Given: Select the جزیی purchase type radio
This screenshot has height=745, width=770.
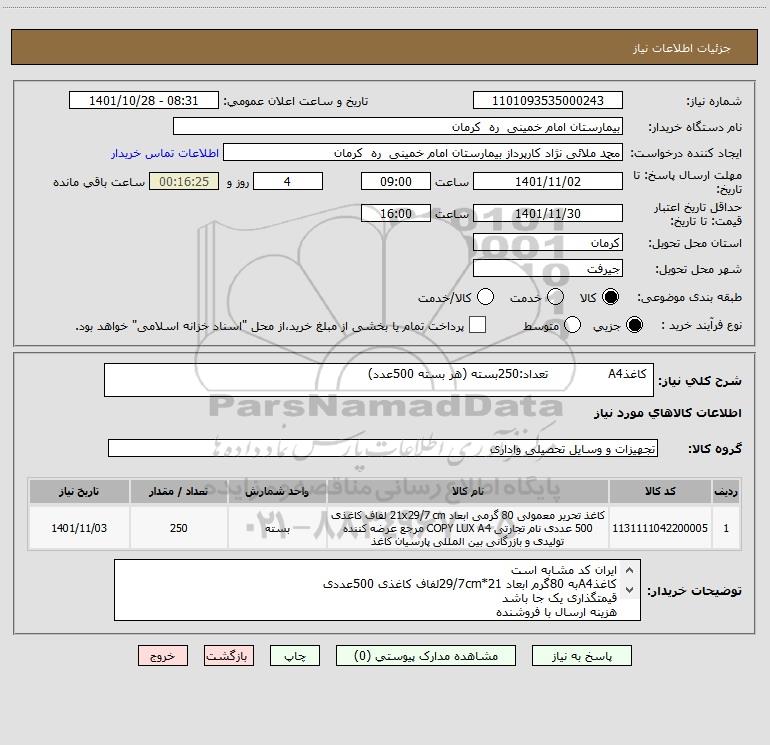Looking at the screenshot, I should pyautogui.click(x=634, y=325).
